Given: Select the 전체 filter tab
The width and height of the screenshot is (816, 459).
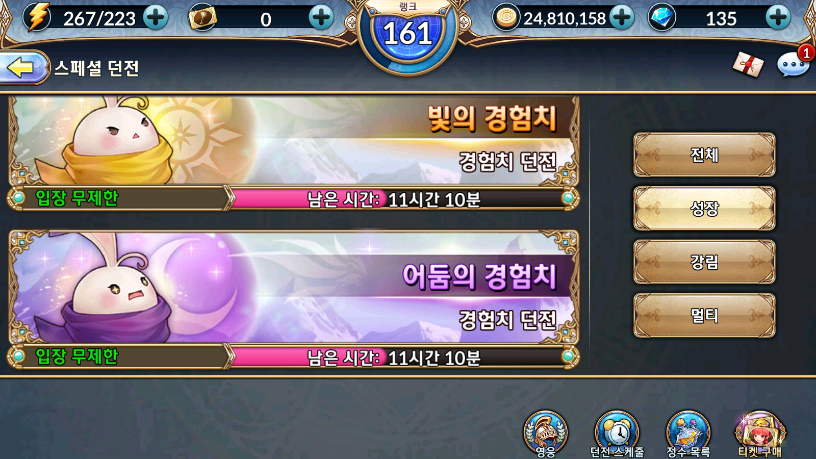Looking at the screenshot, I should (x=704, y=155).
